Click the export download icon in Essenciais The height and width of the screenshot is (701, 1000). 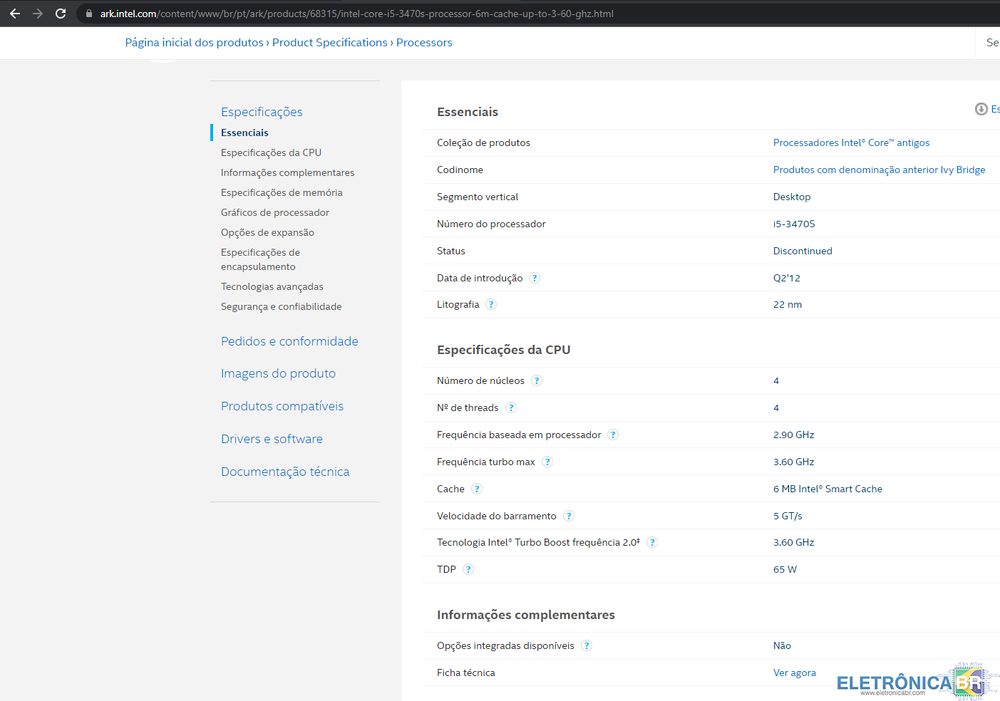[x=981, y=109]
